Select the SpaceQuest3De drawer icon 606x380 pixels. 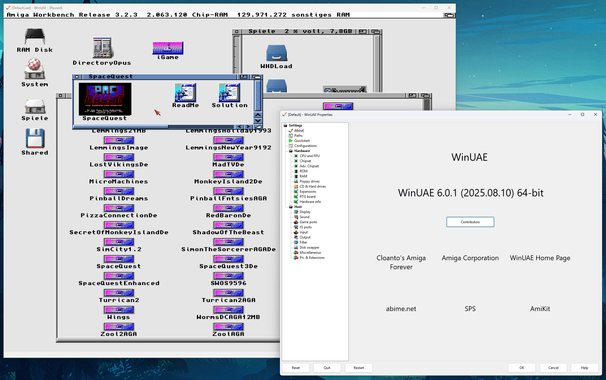click(228, 259)
